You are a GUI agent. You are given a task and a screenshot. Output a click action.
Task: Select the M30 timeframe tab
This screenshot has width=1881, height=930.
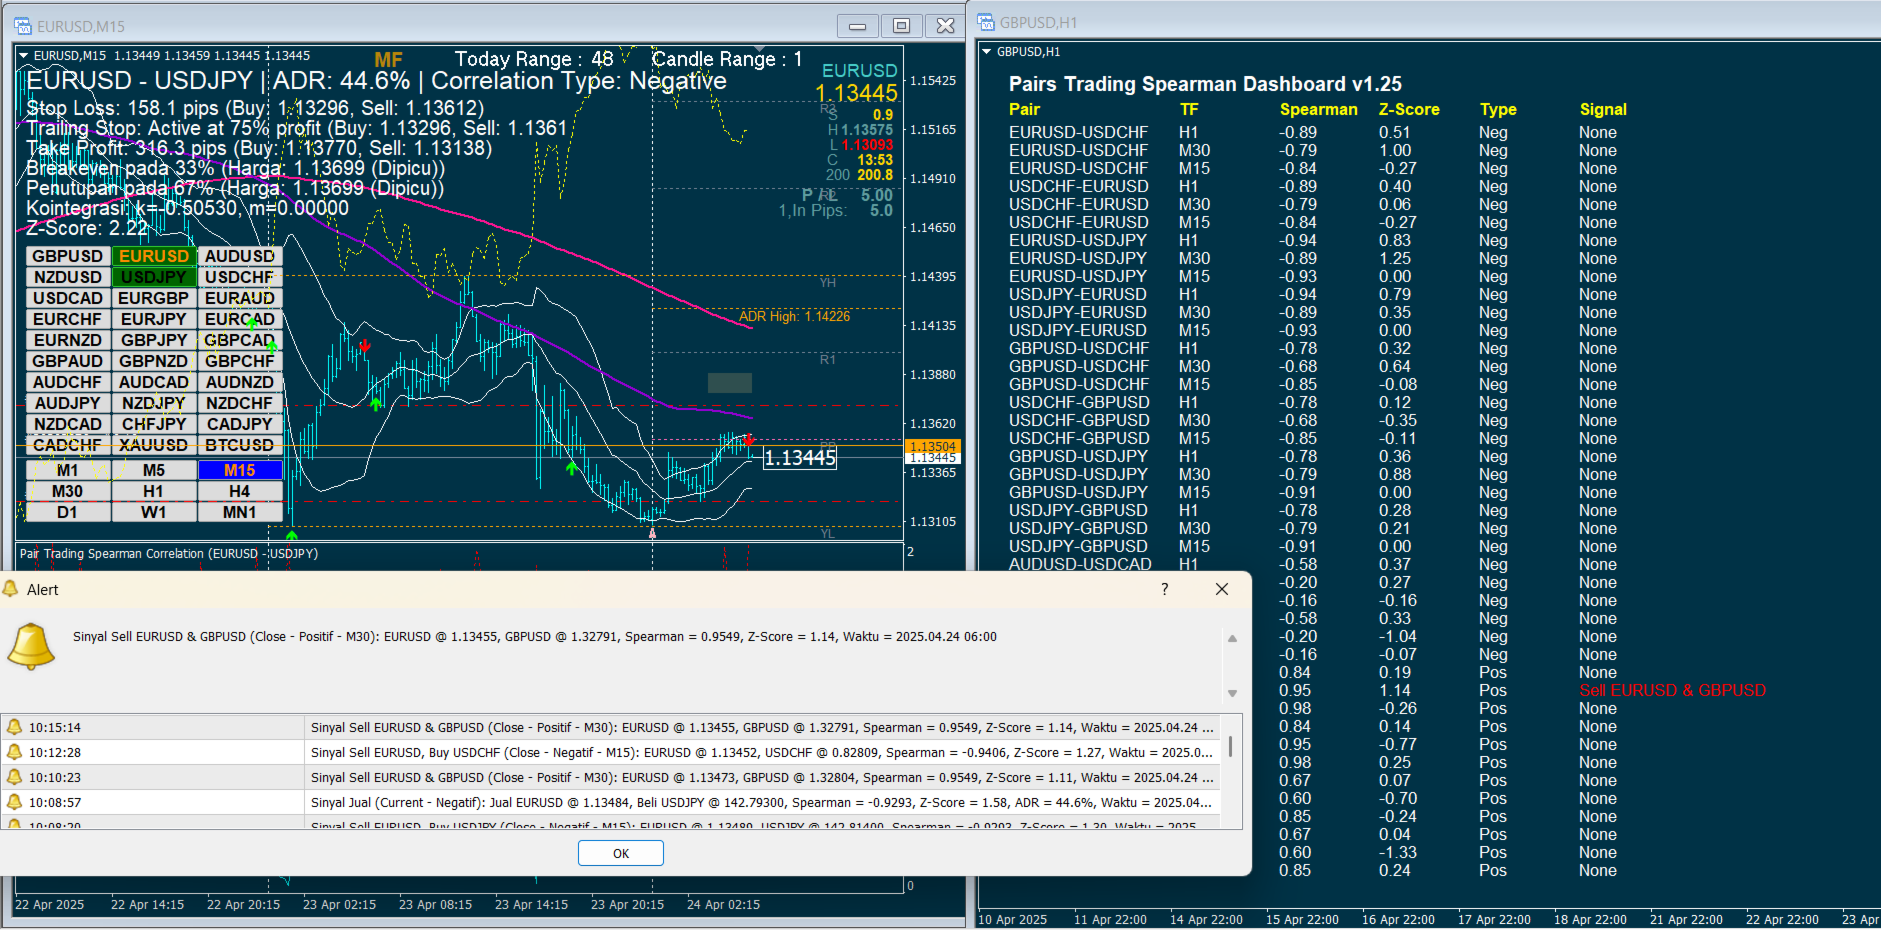click(x=67, y=491)
